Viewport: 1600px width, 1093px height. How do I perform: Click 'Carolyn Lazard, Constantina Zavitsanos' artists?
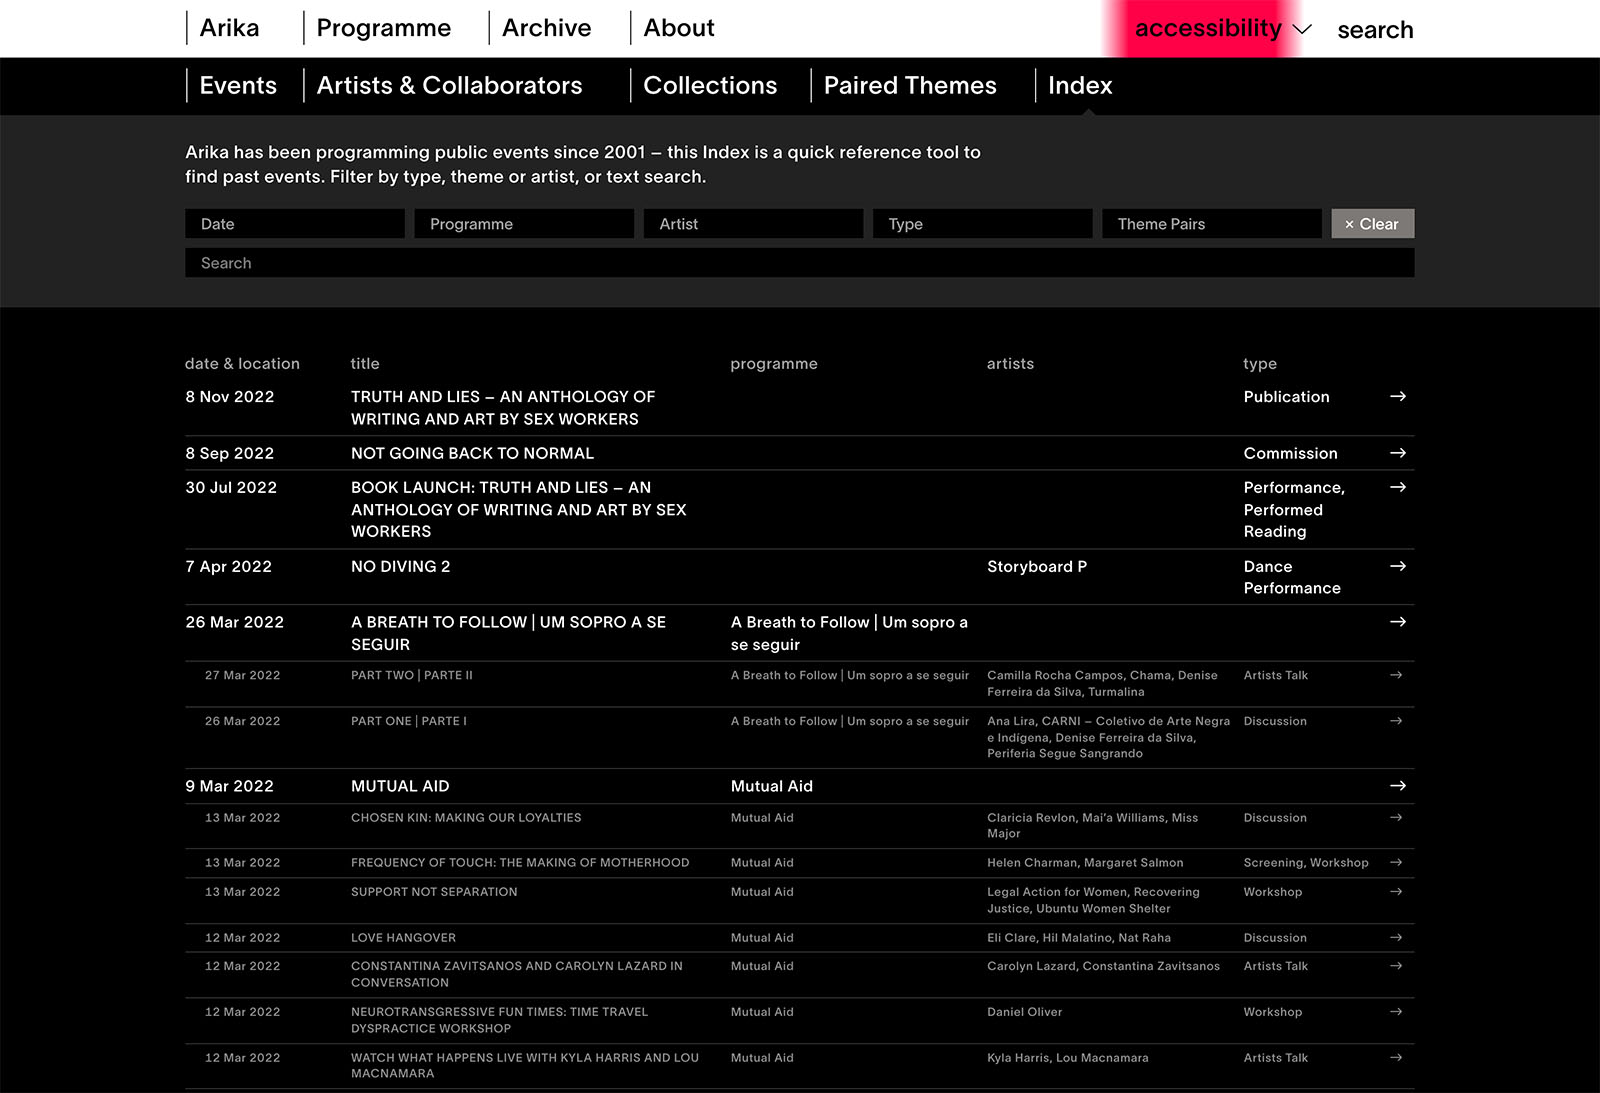click(x=1103, y=966)
